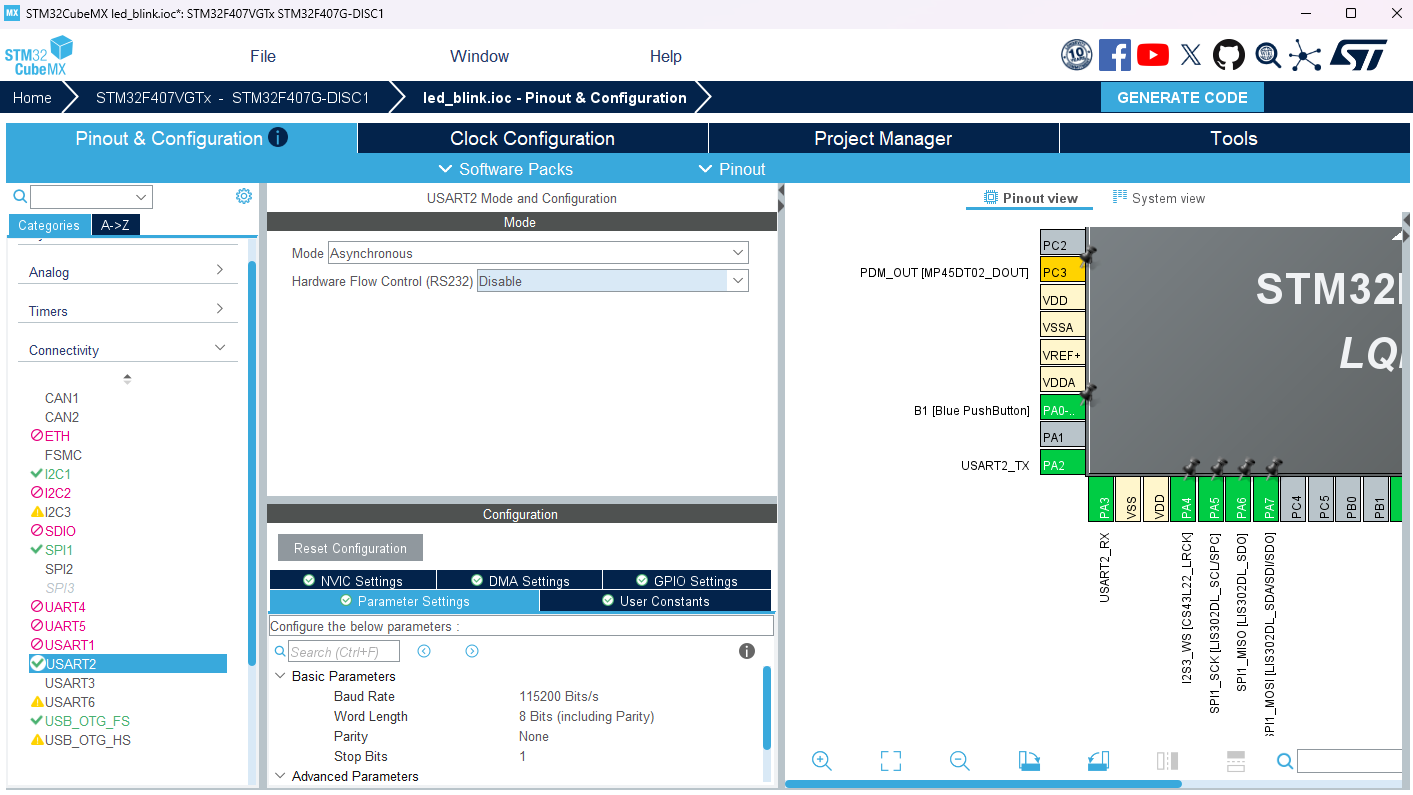The image size is (1413, 795).
Task: Open the YouTube icon in the header
Action: point(1153,55)
